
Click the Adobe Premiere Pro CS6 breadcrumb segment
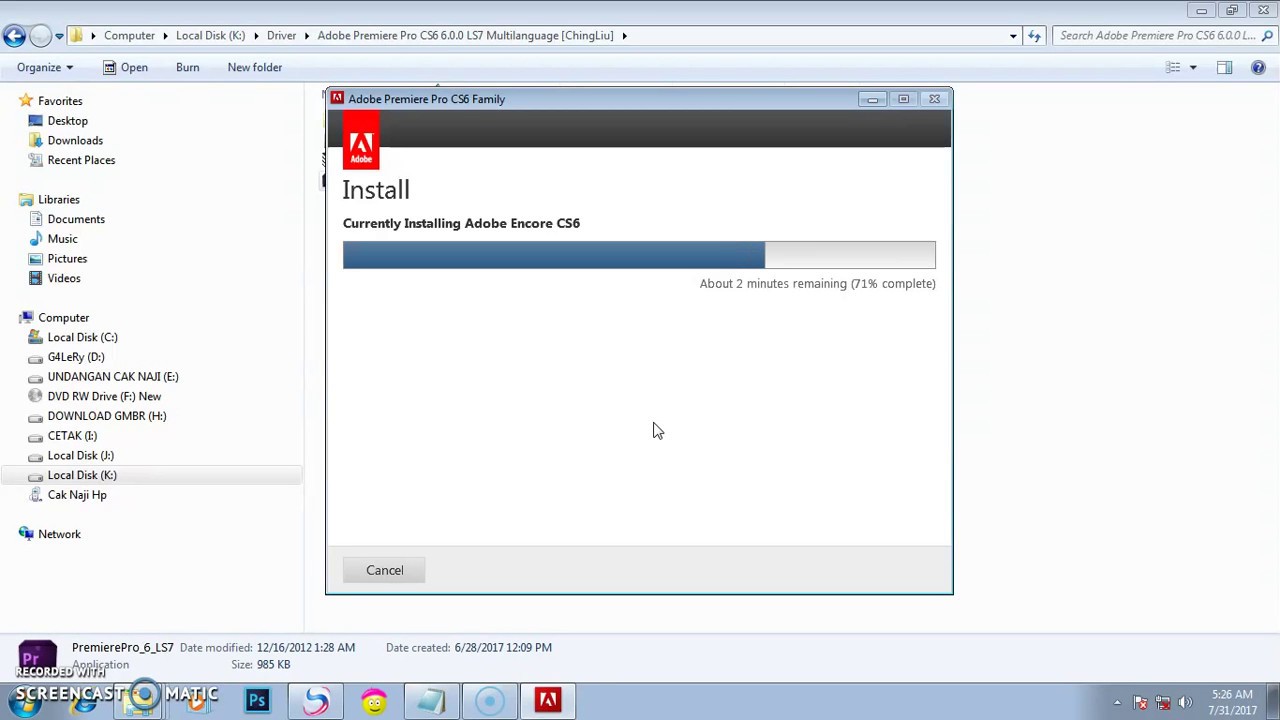465,35
